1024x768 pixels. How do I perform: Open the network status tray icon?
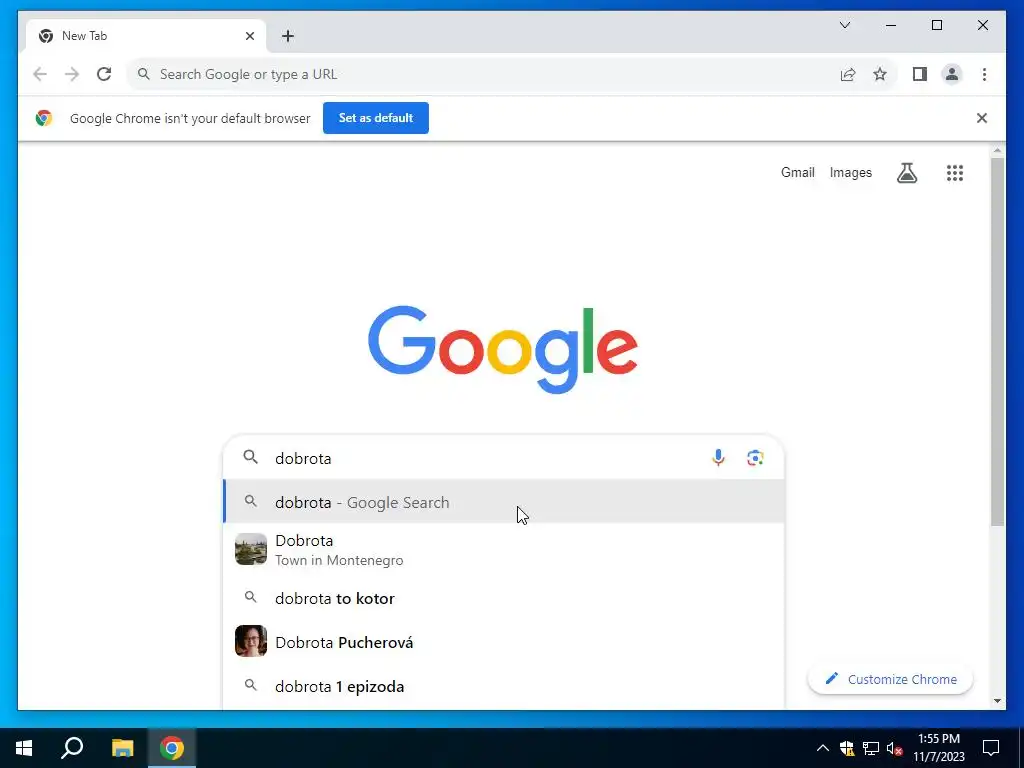[871, 748]
